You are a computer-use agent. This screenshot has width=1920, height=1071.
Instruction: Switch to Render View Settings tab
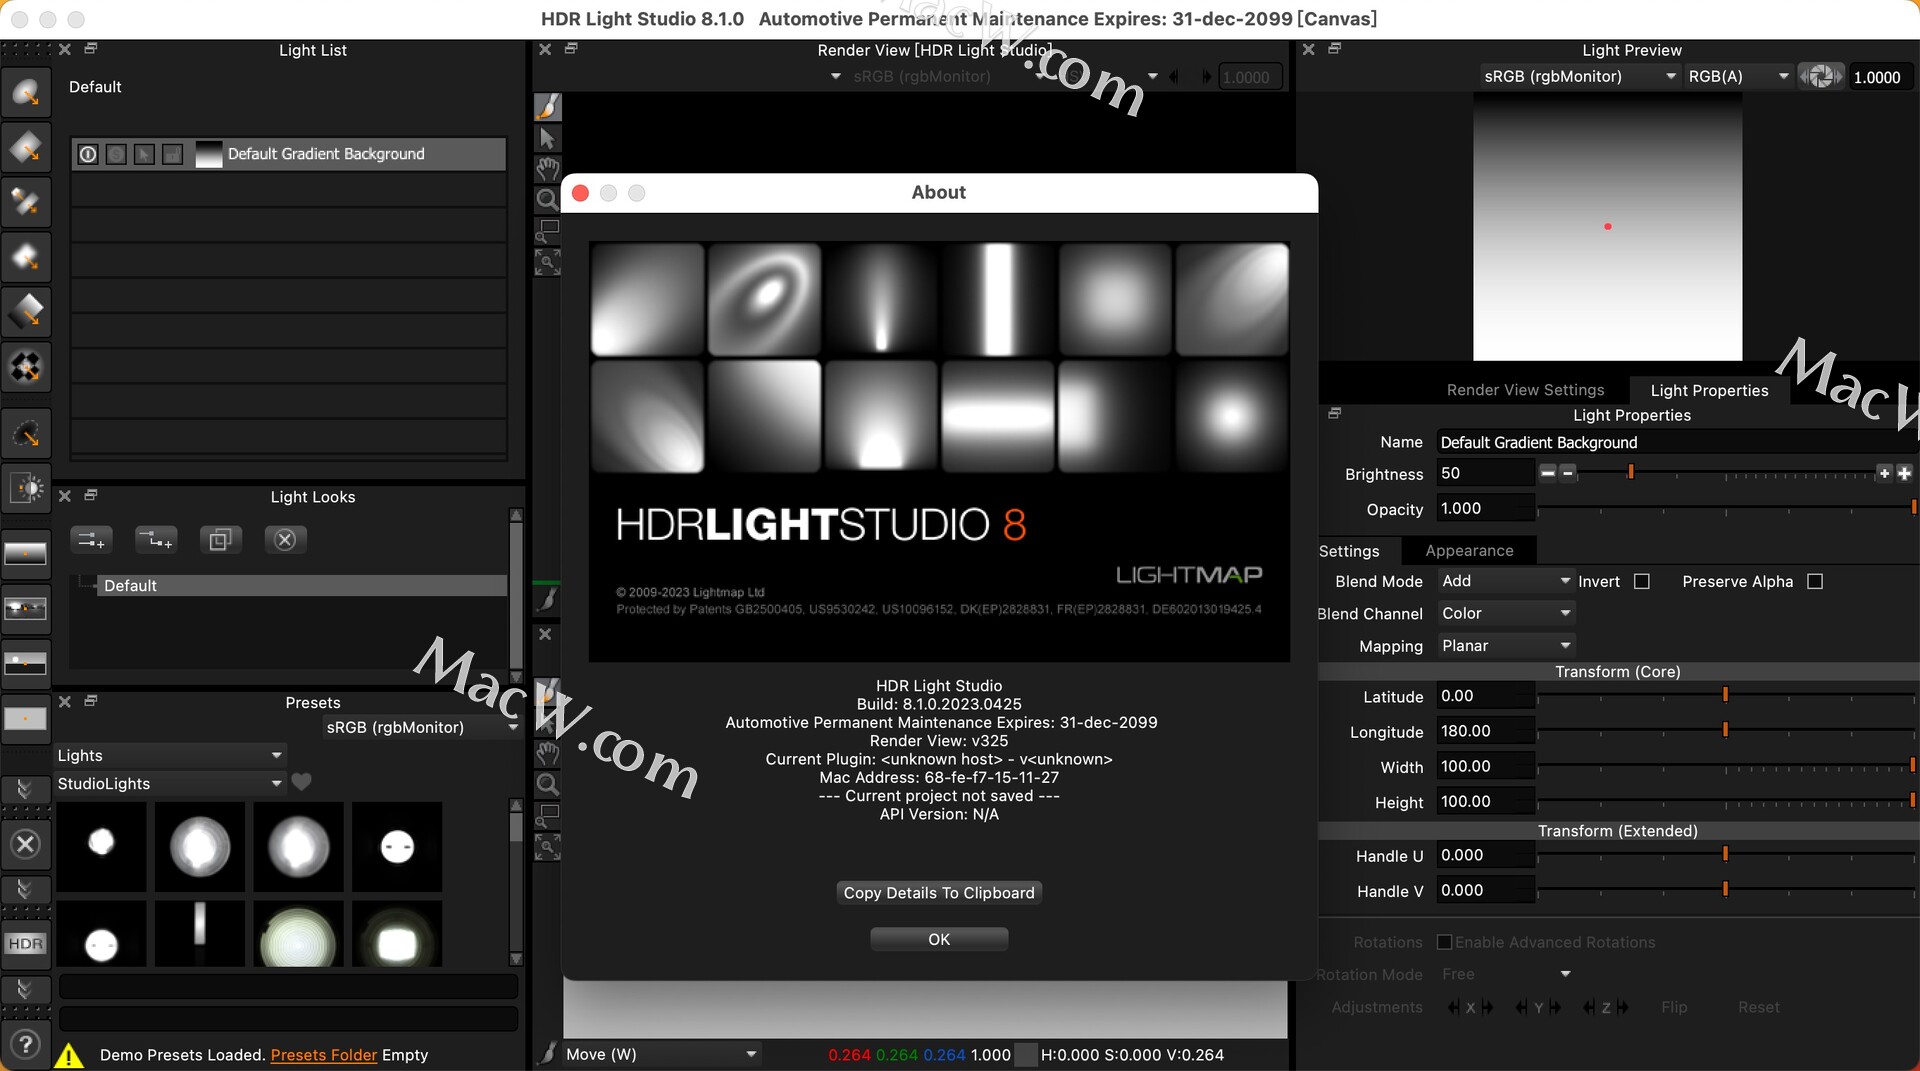[1525, 390]
